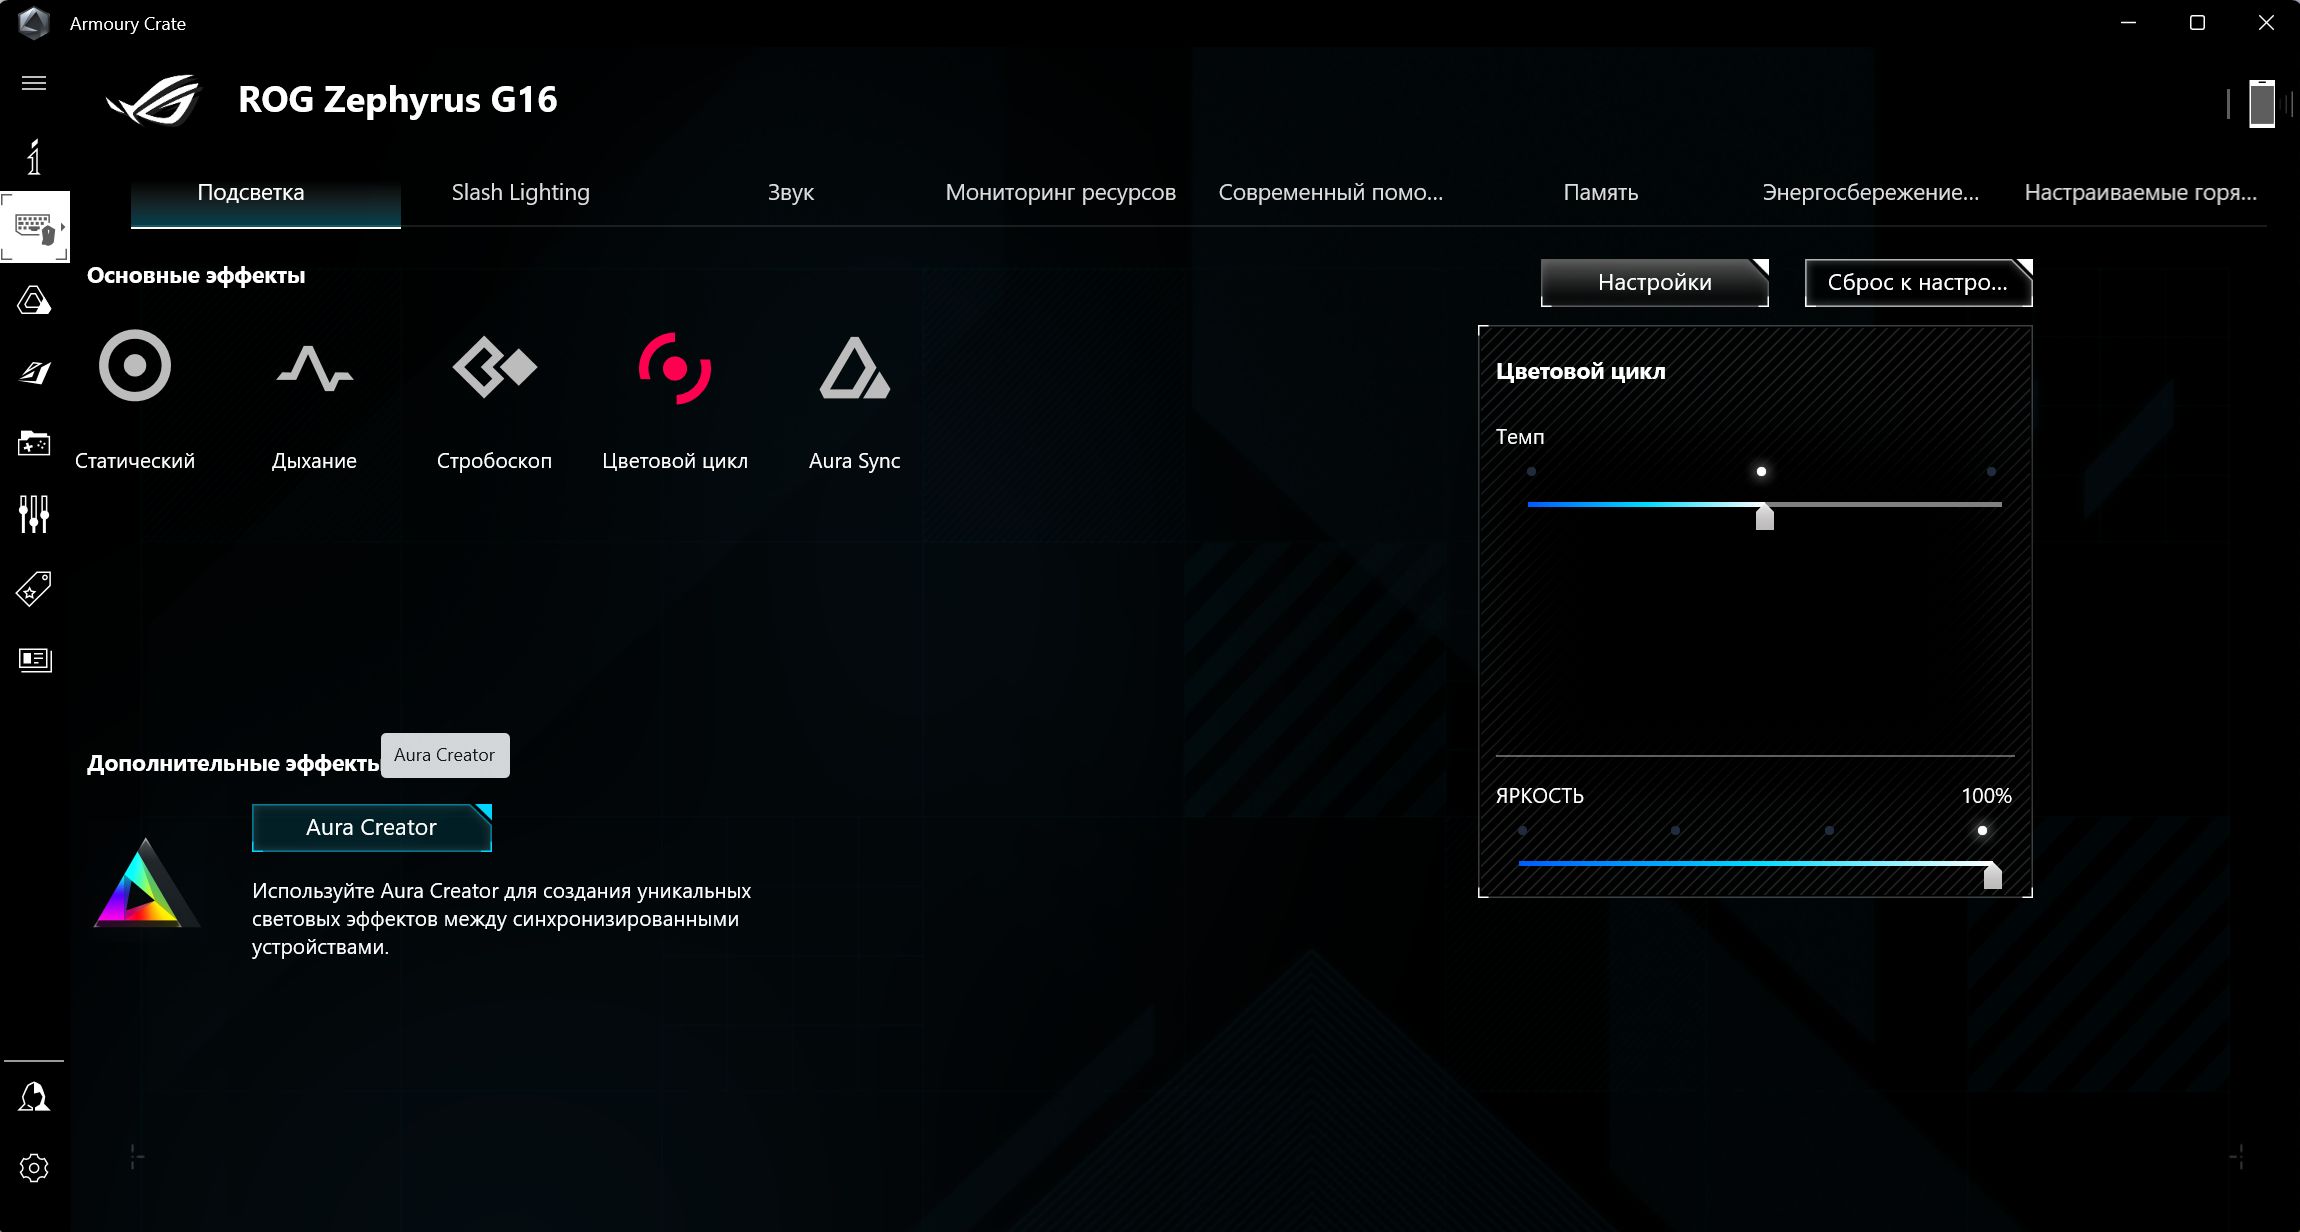Click the Сброс к настро... reset button

coord(1919,283)
